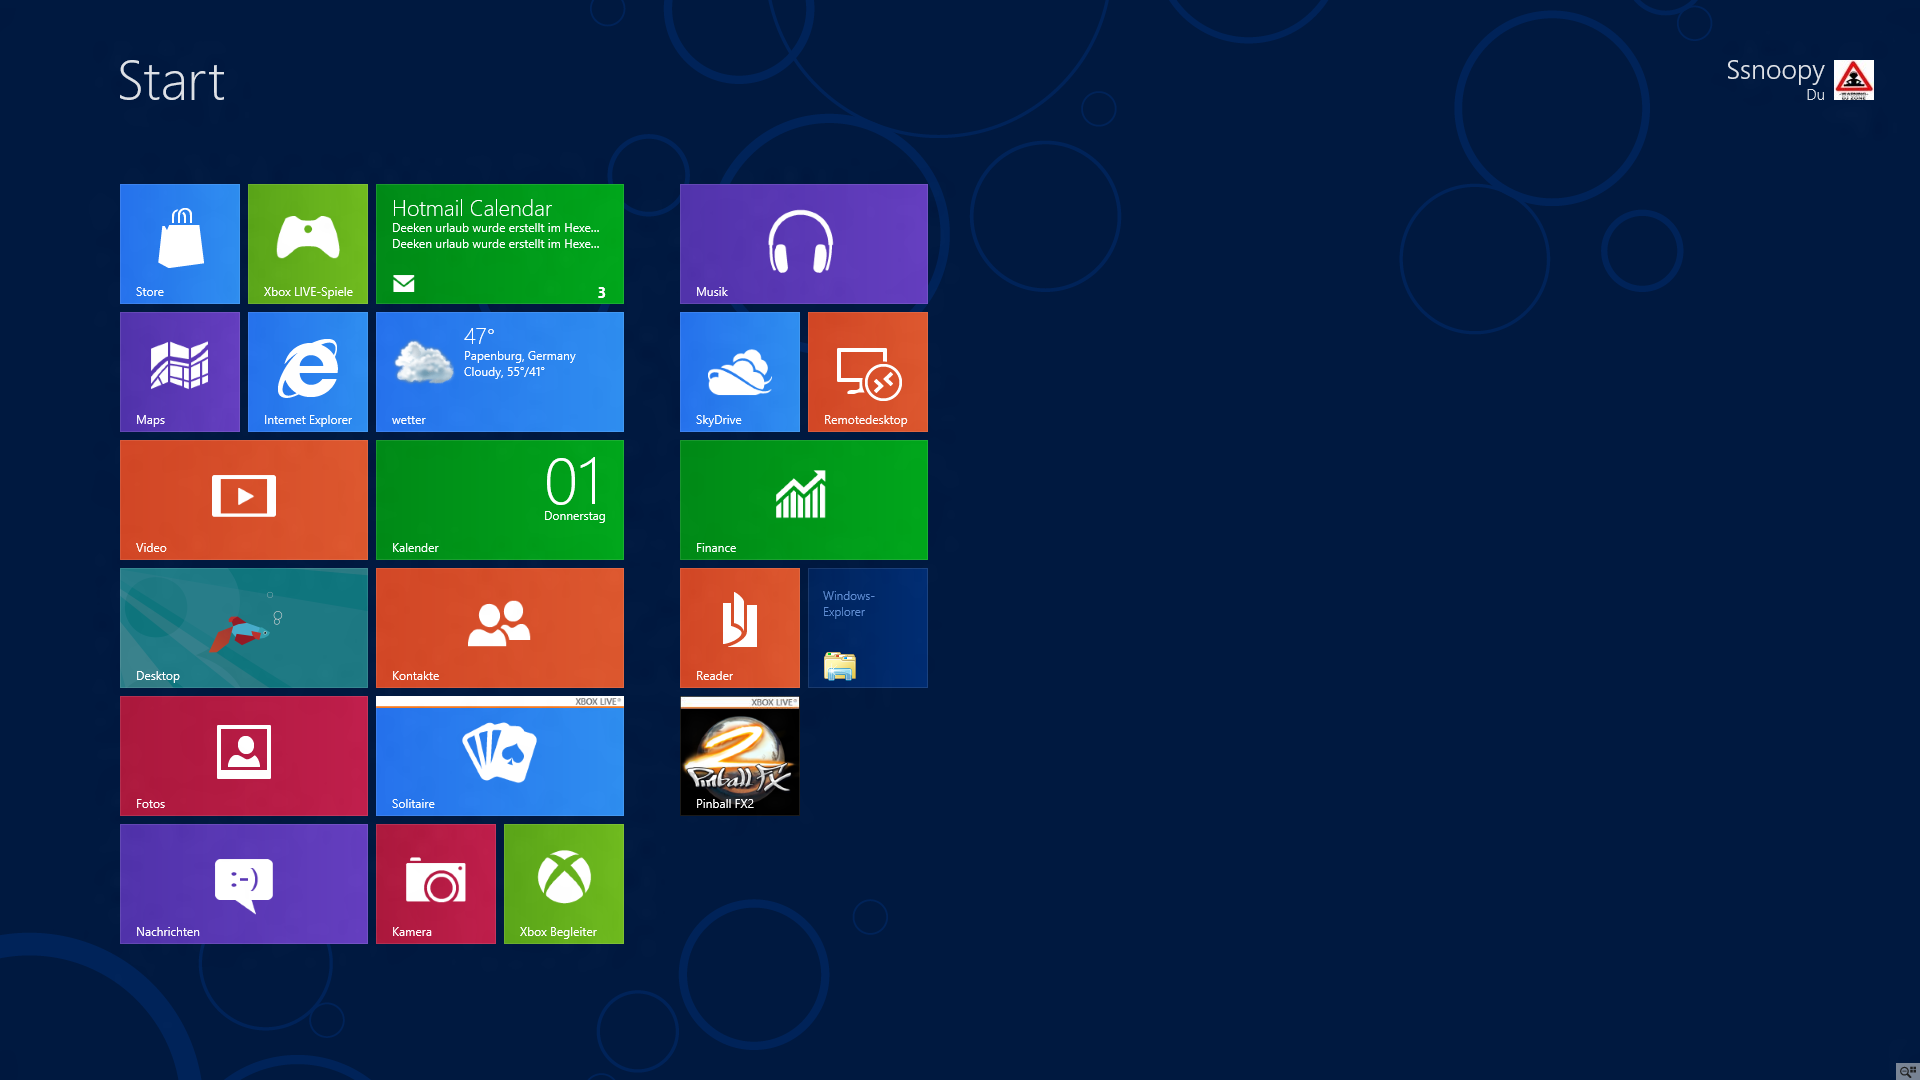Click the Ssnoopy user name
Viewport: 1920px width, 1080px height.
click(1775, 70)
